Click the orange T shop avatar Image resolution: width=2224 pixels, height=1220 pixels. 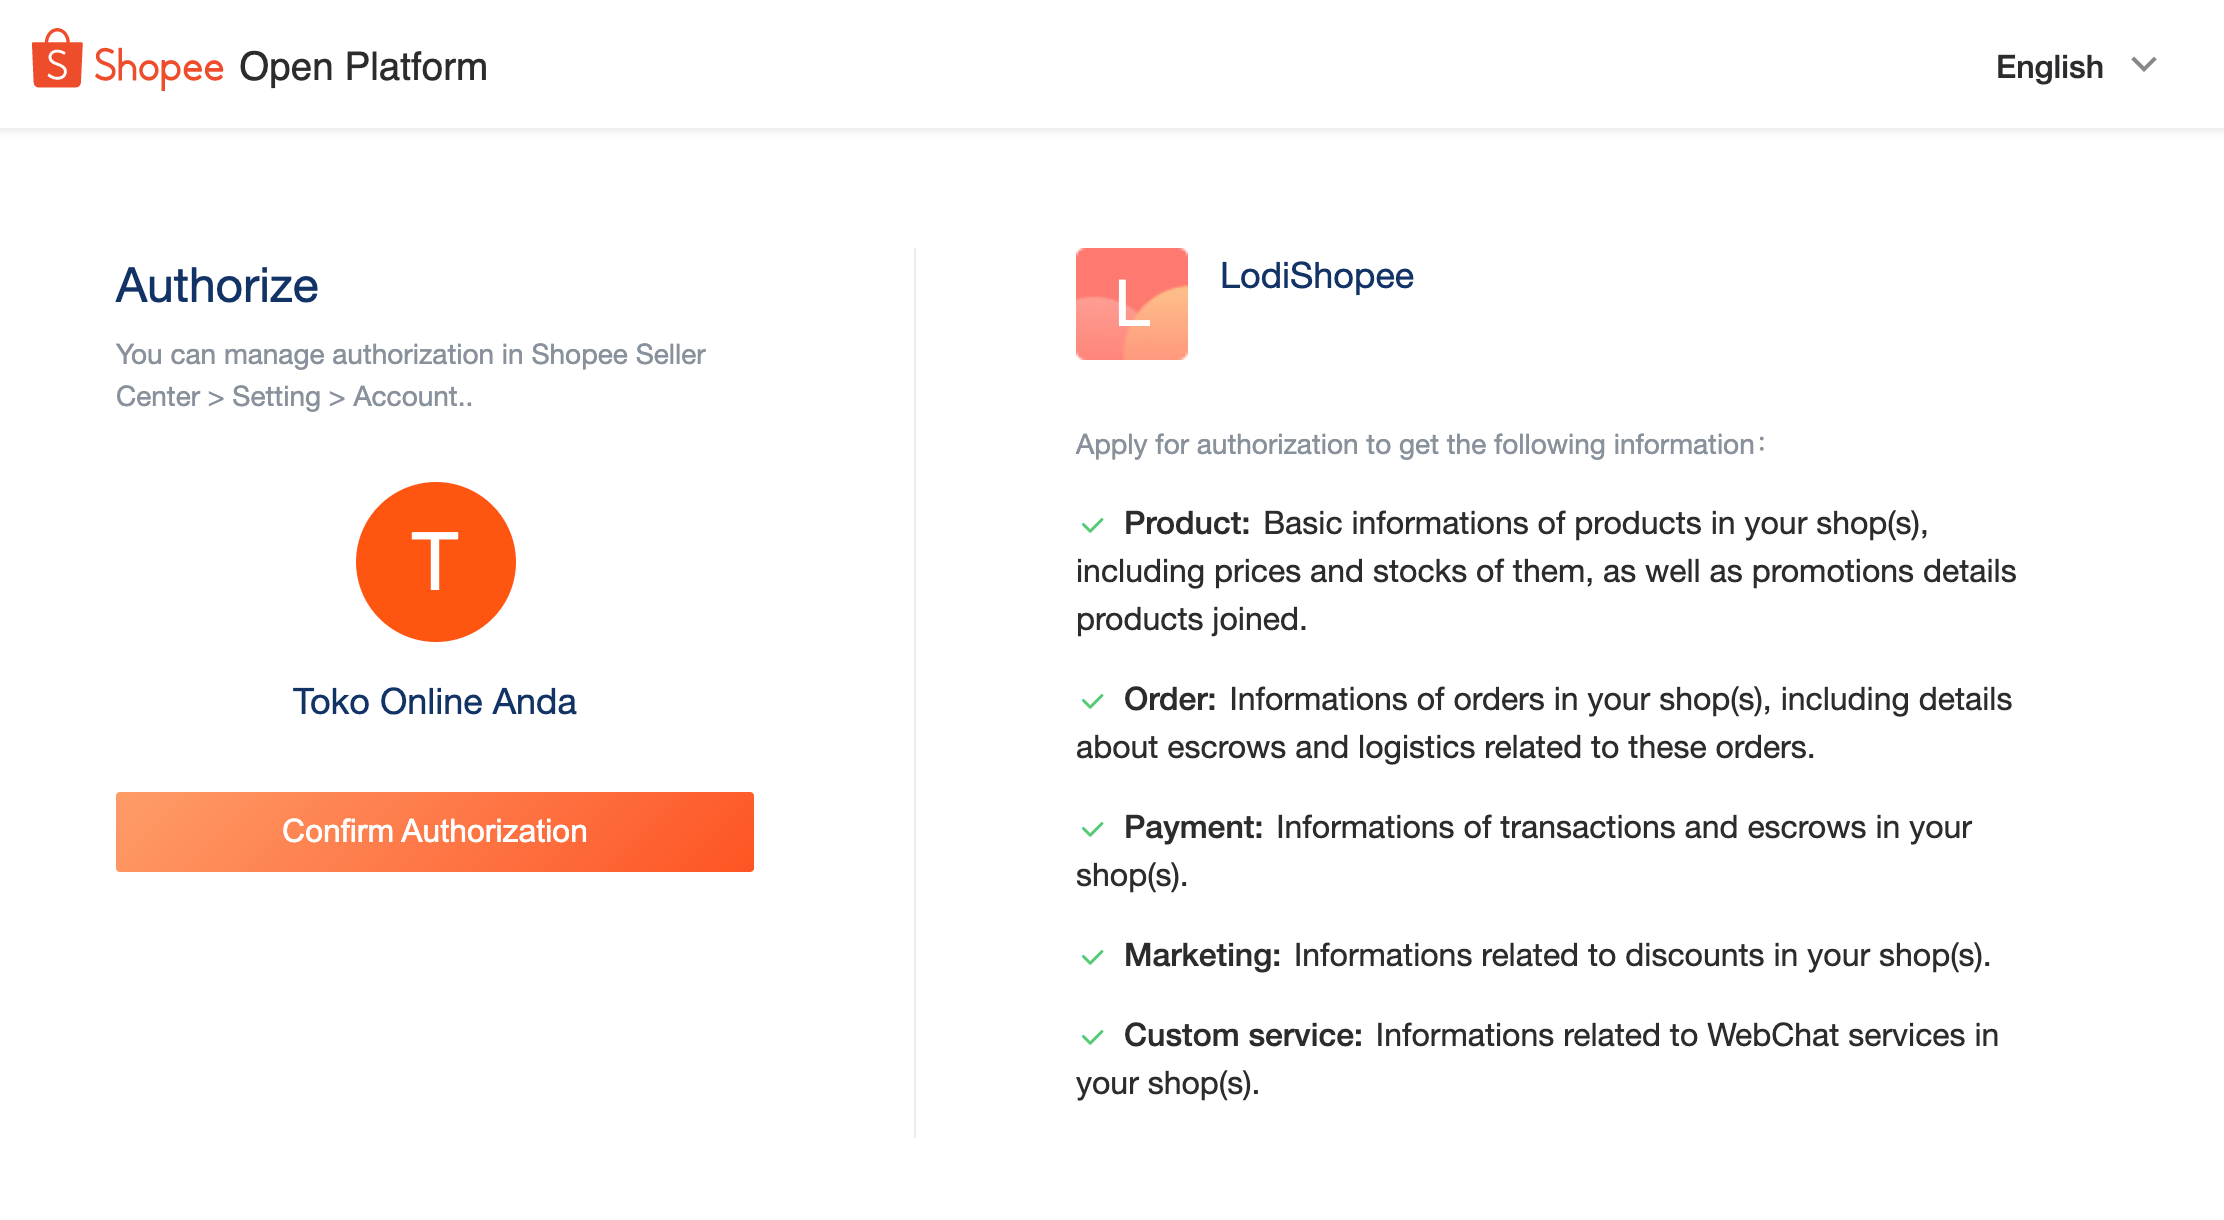(435, 562)
